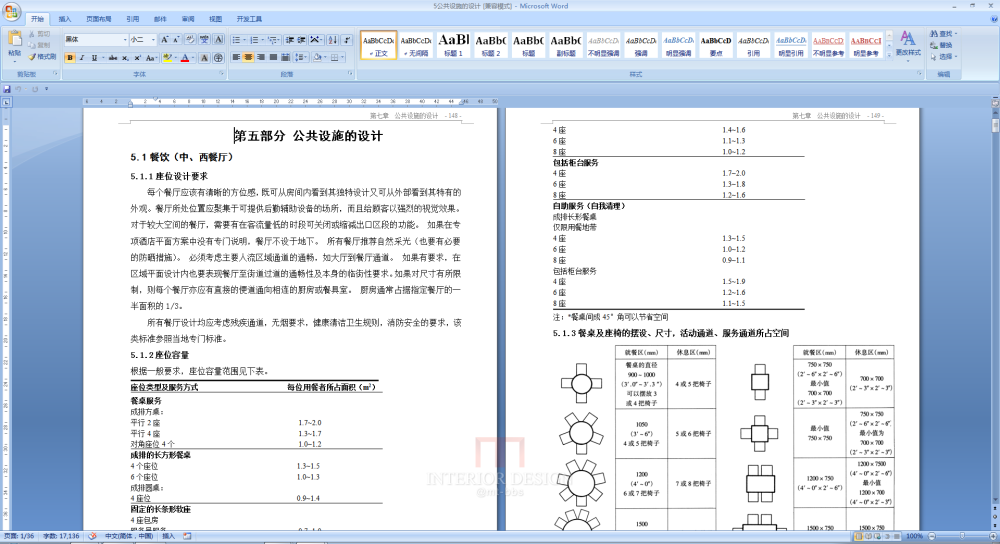The width and height of the screenshot is (1000, 544).
Task: Toggle Align Left
Action: pyautogui.click(x=236, y=57)
